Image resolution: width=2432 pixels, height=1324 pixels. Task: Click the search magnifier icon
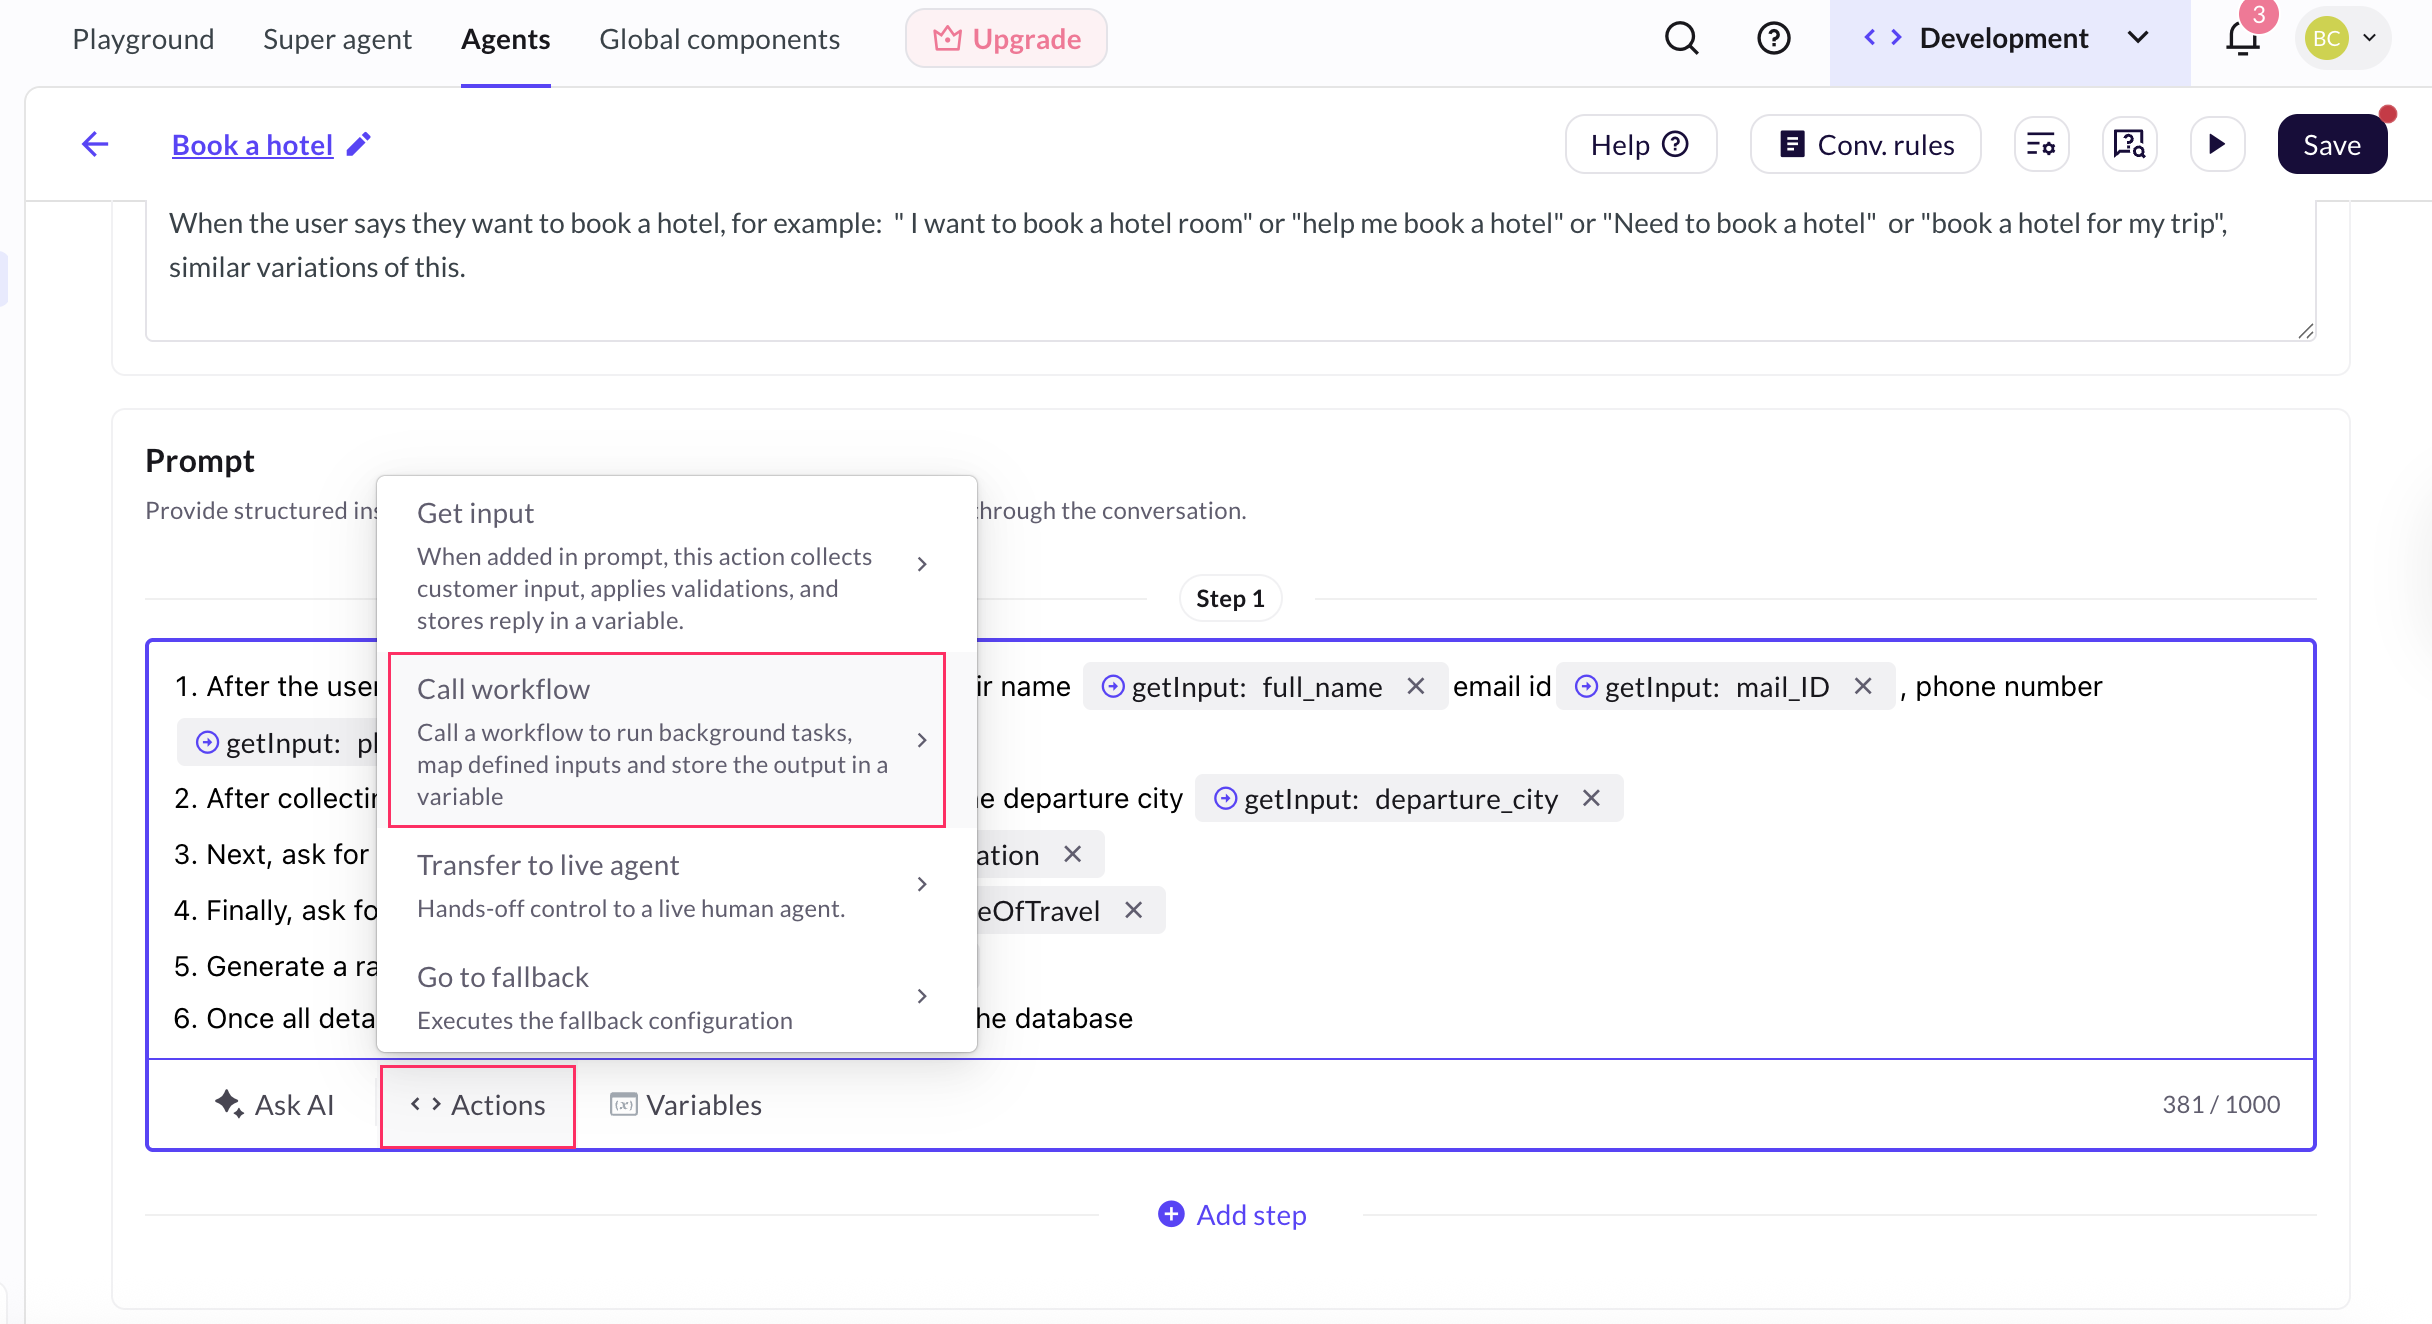(1681, 39)
